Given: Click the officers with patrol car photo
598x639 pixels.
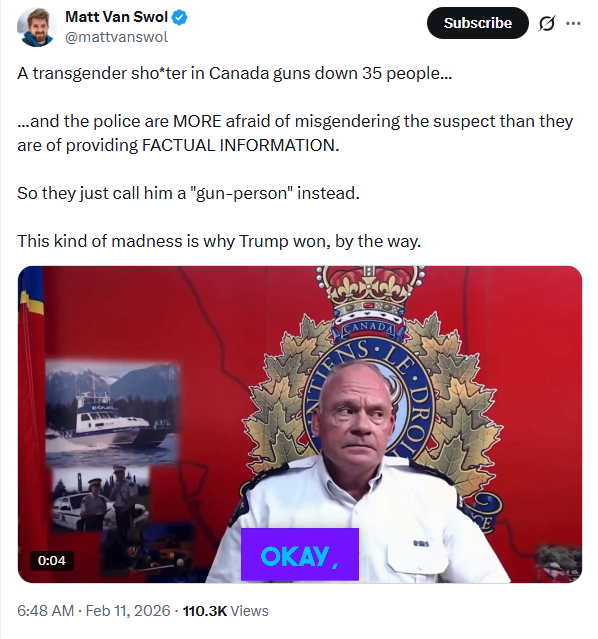Looking at the screenshot, I should pyautogui.click(x=100, y=497).
